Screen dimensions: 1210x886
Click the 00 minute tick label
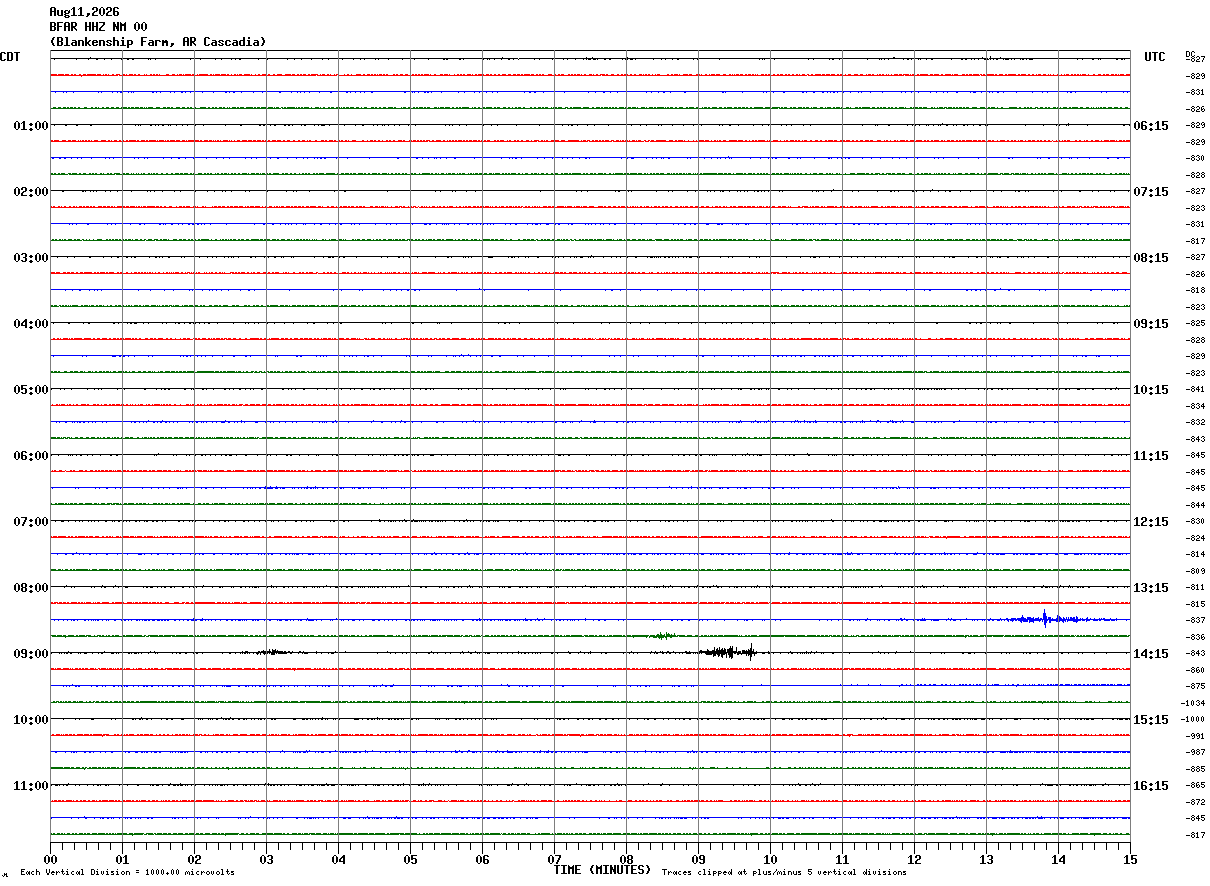pyautogui.click(x=51, y=859)
